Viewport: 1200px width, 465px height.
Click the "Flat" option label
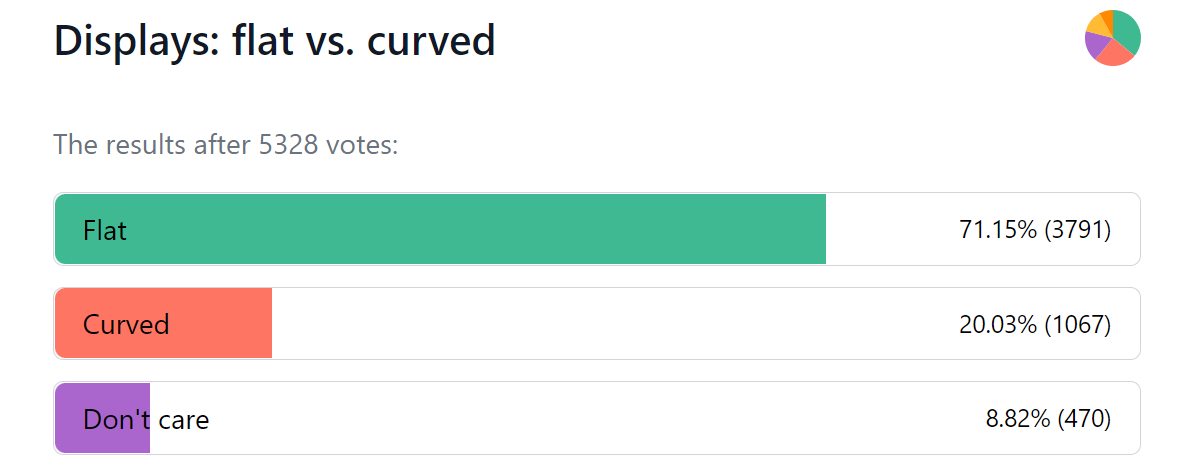click(x=105, y=230)
